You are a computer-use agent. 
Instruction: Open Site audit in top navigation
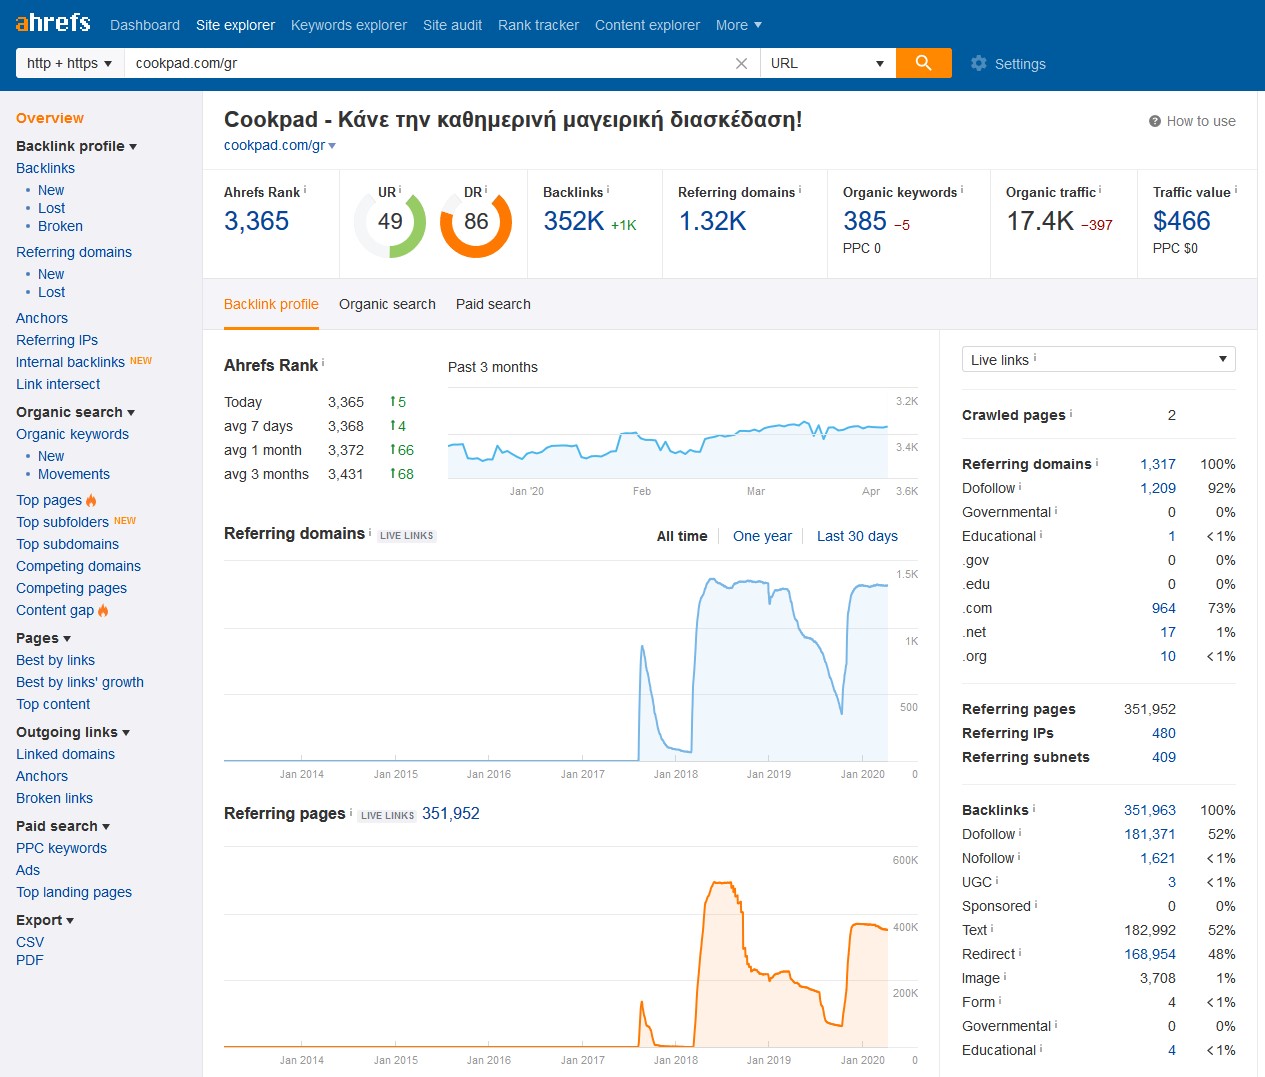pos(452,25)
